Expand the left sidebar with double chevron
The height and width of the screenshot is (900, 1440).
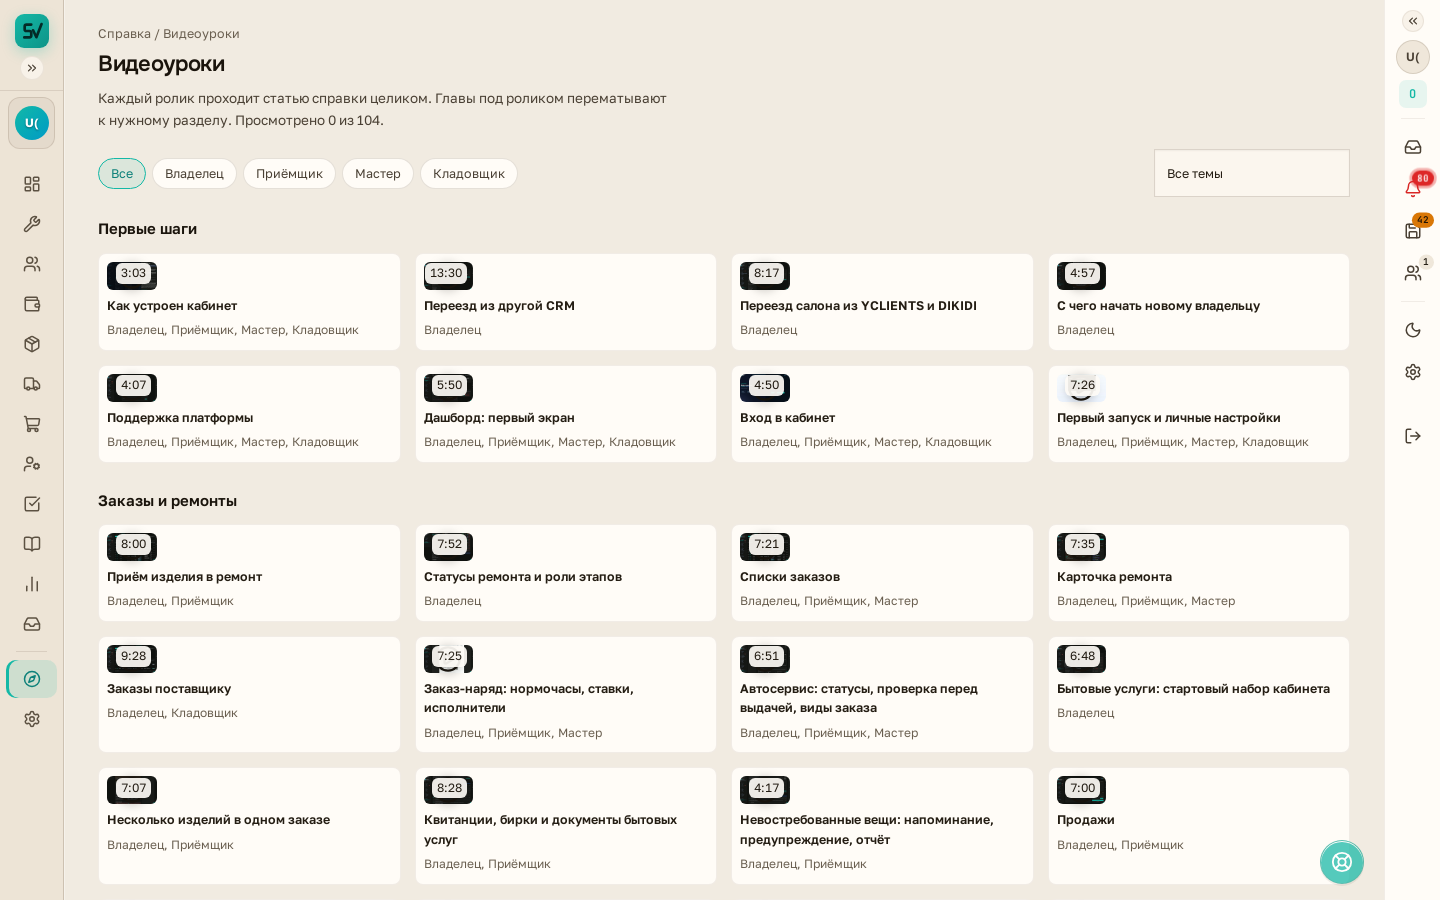click(32, 68)
